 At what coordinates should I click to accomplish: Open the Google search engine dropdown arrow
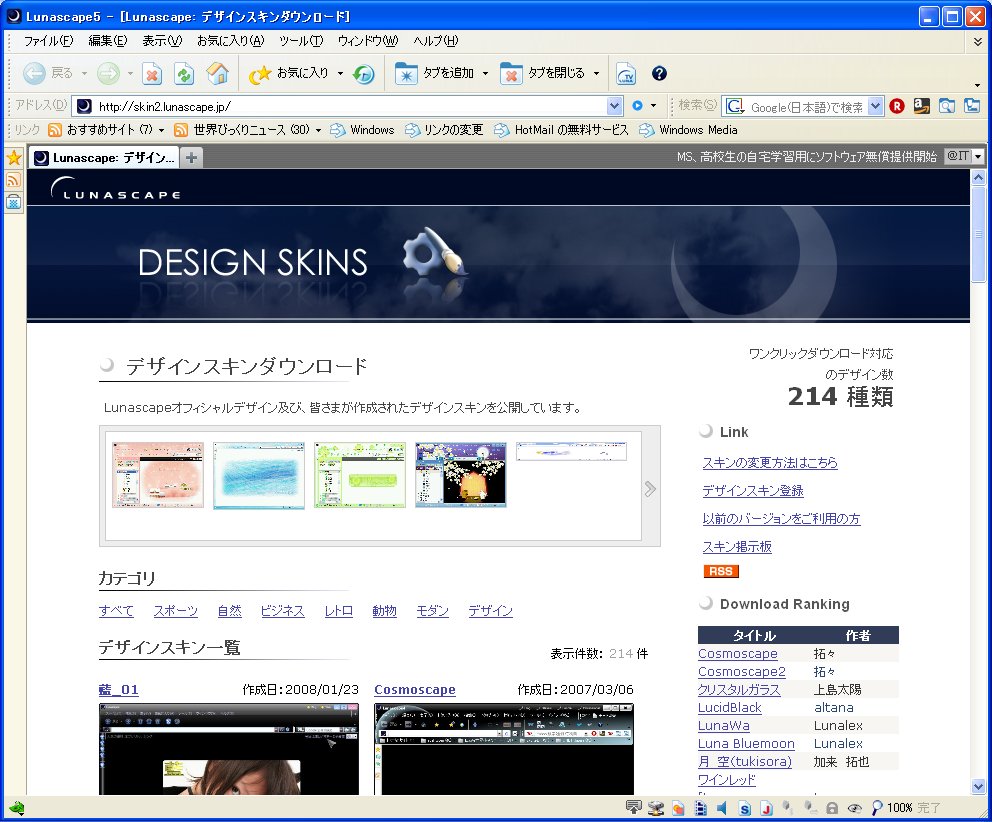coord(875,106)
